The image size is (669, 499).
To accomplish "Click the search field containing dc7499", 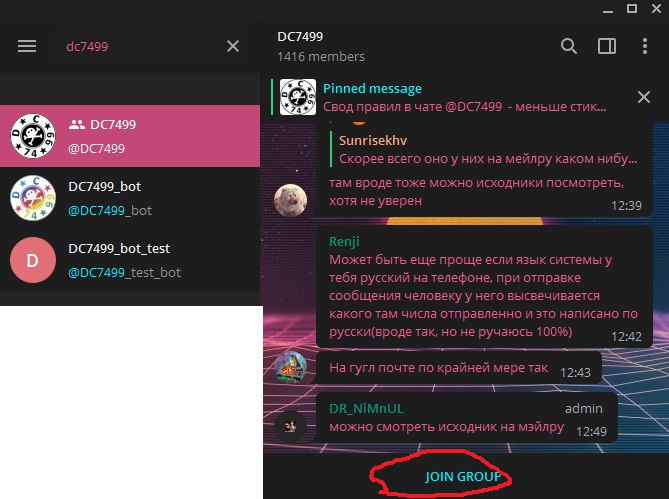I will coord(141,46).
